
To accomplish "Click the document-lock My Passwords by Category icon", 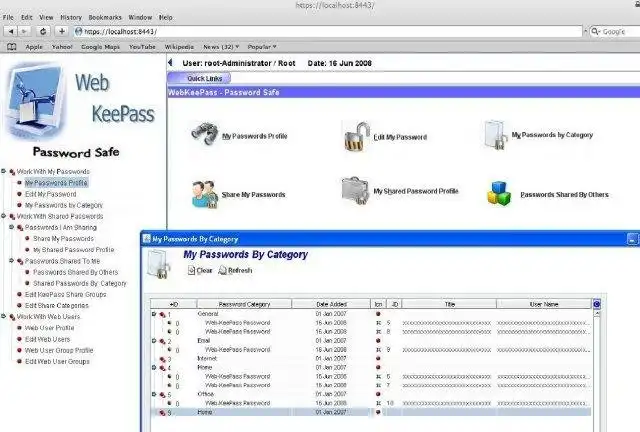I will coord(496,135).
